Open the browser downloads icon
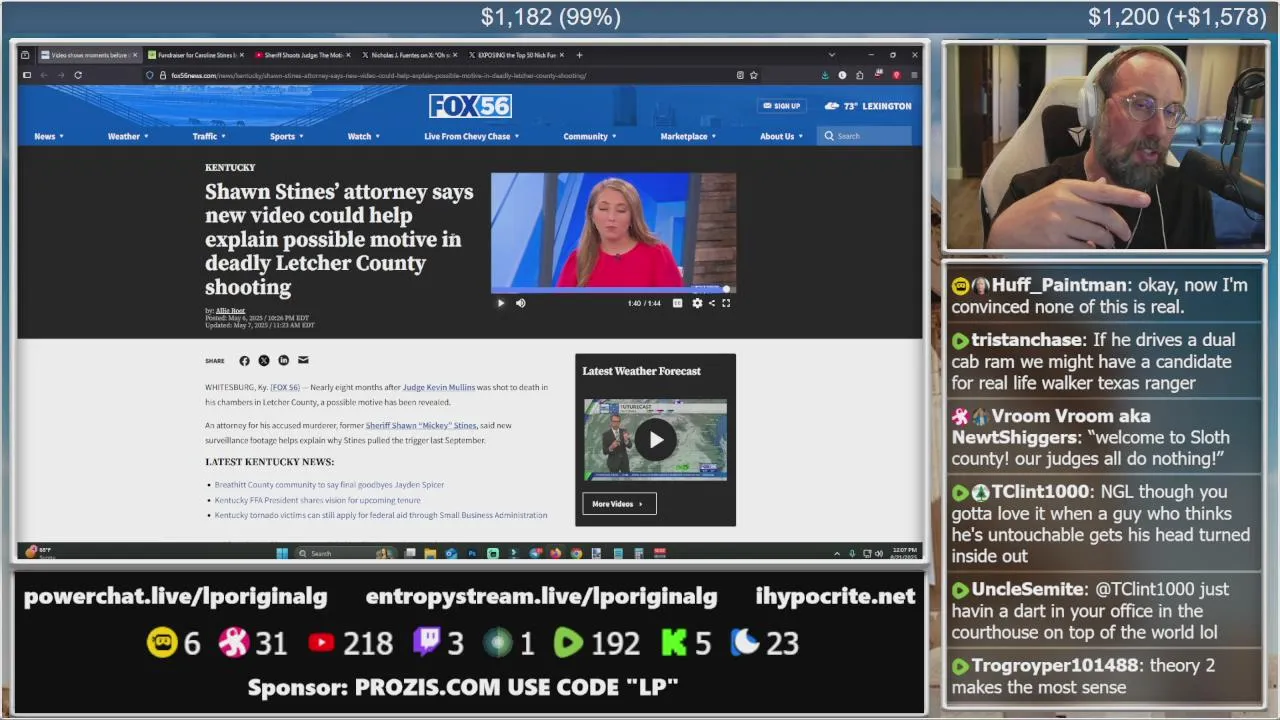Viewport: 1280px width, 720px height. (x=825, y=75)
